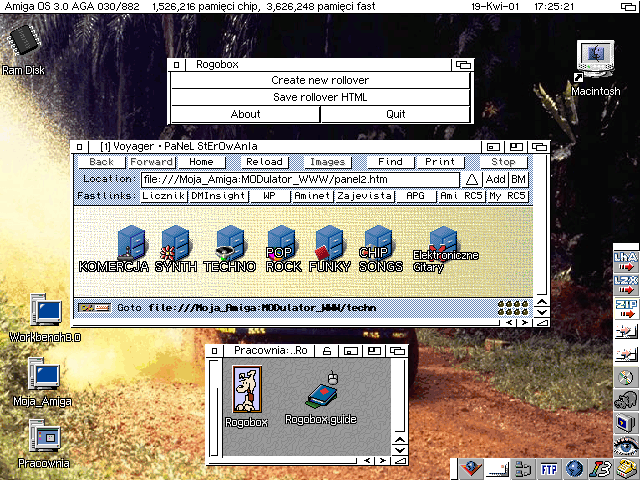Go to the Home page
The width and height of the screenshot is (640, 480).
201,162
